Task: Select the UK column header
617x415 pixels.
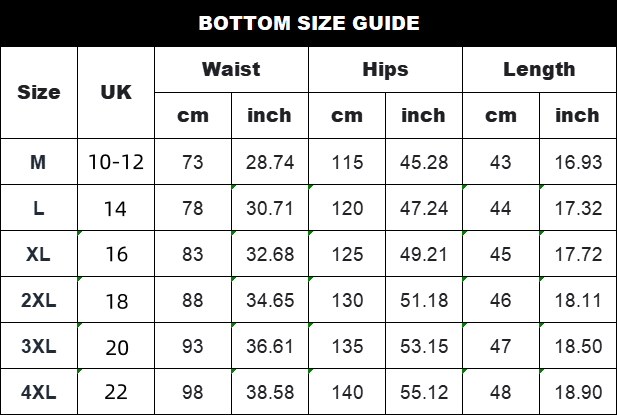Action: [116, 92]
